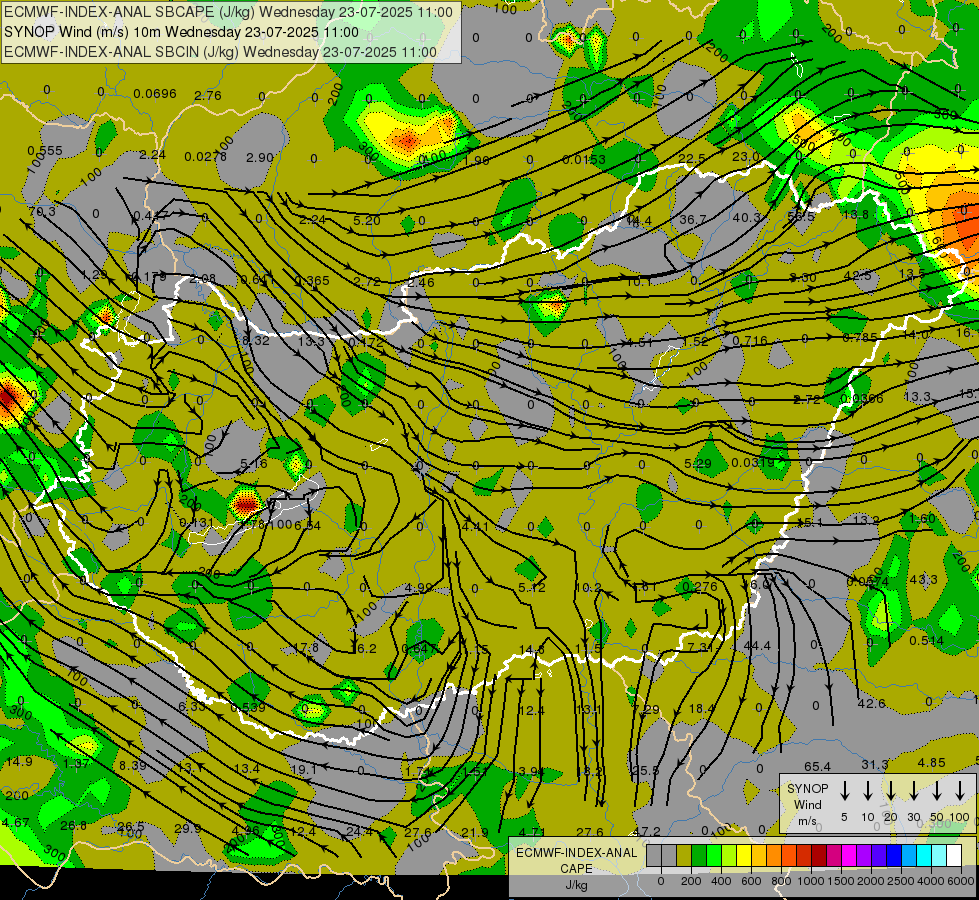The width and height of the screenshot is (979, 900).
Task: Click the 10.2 value on the map
Action: tap(588, 587)
